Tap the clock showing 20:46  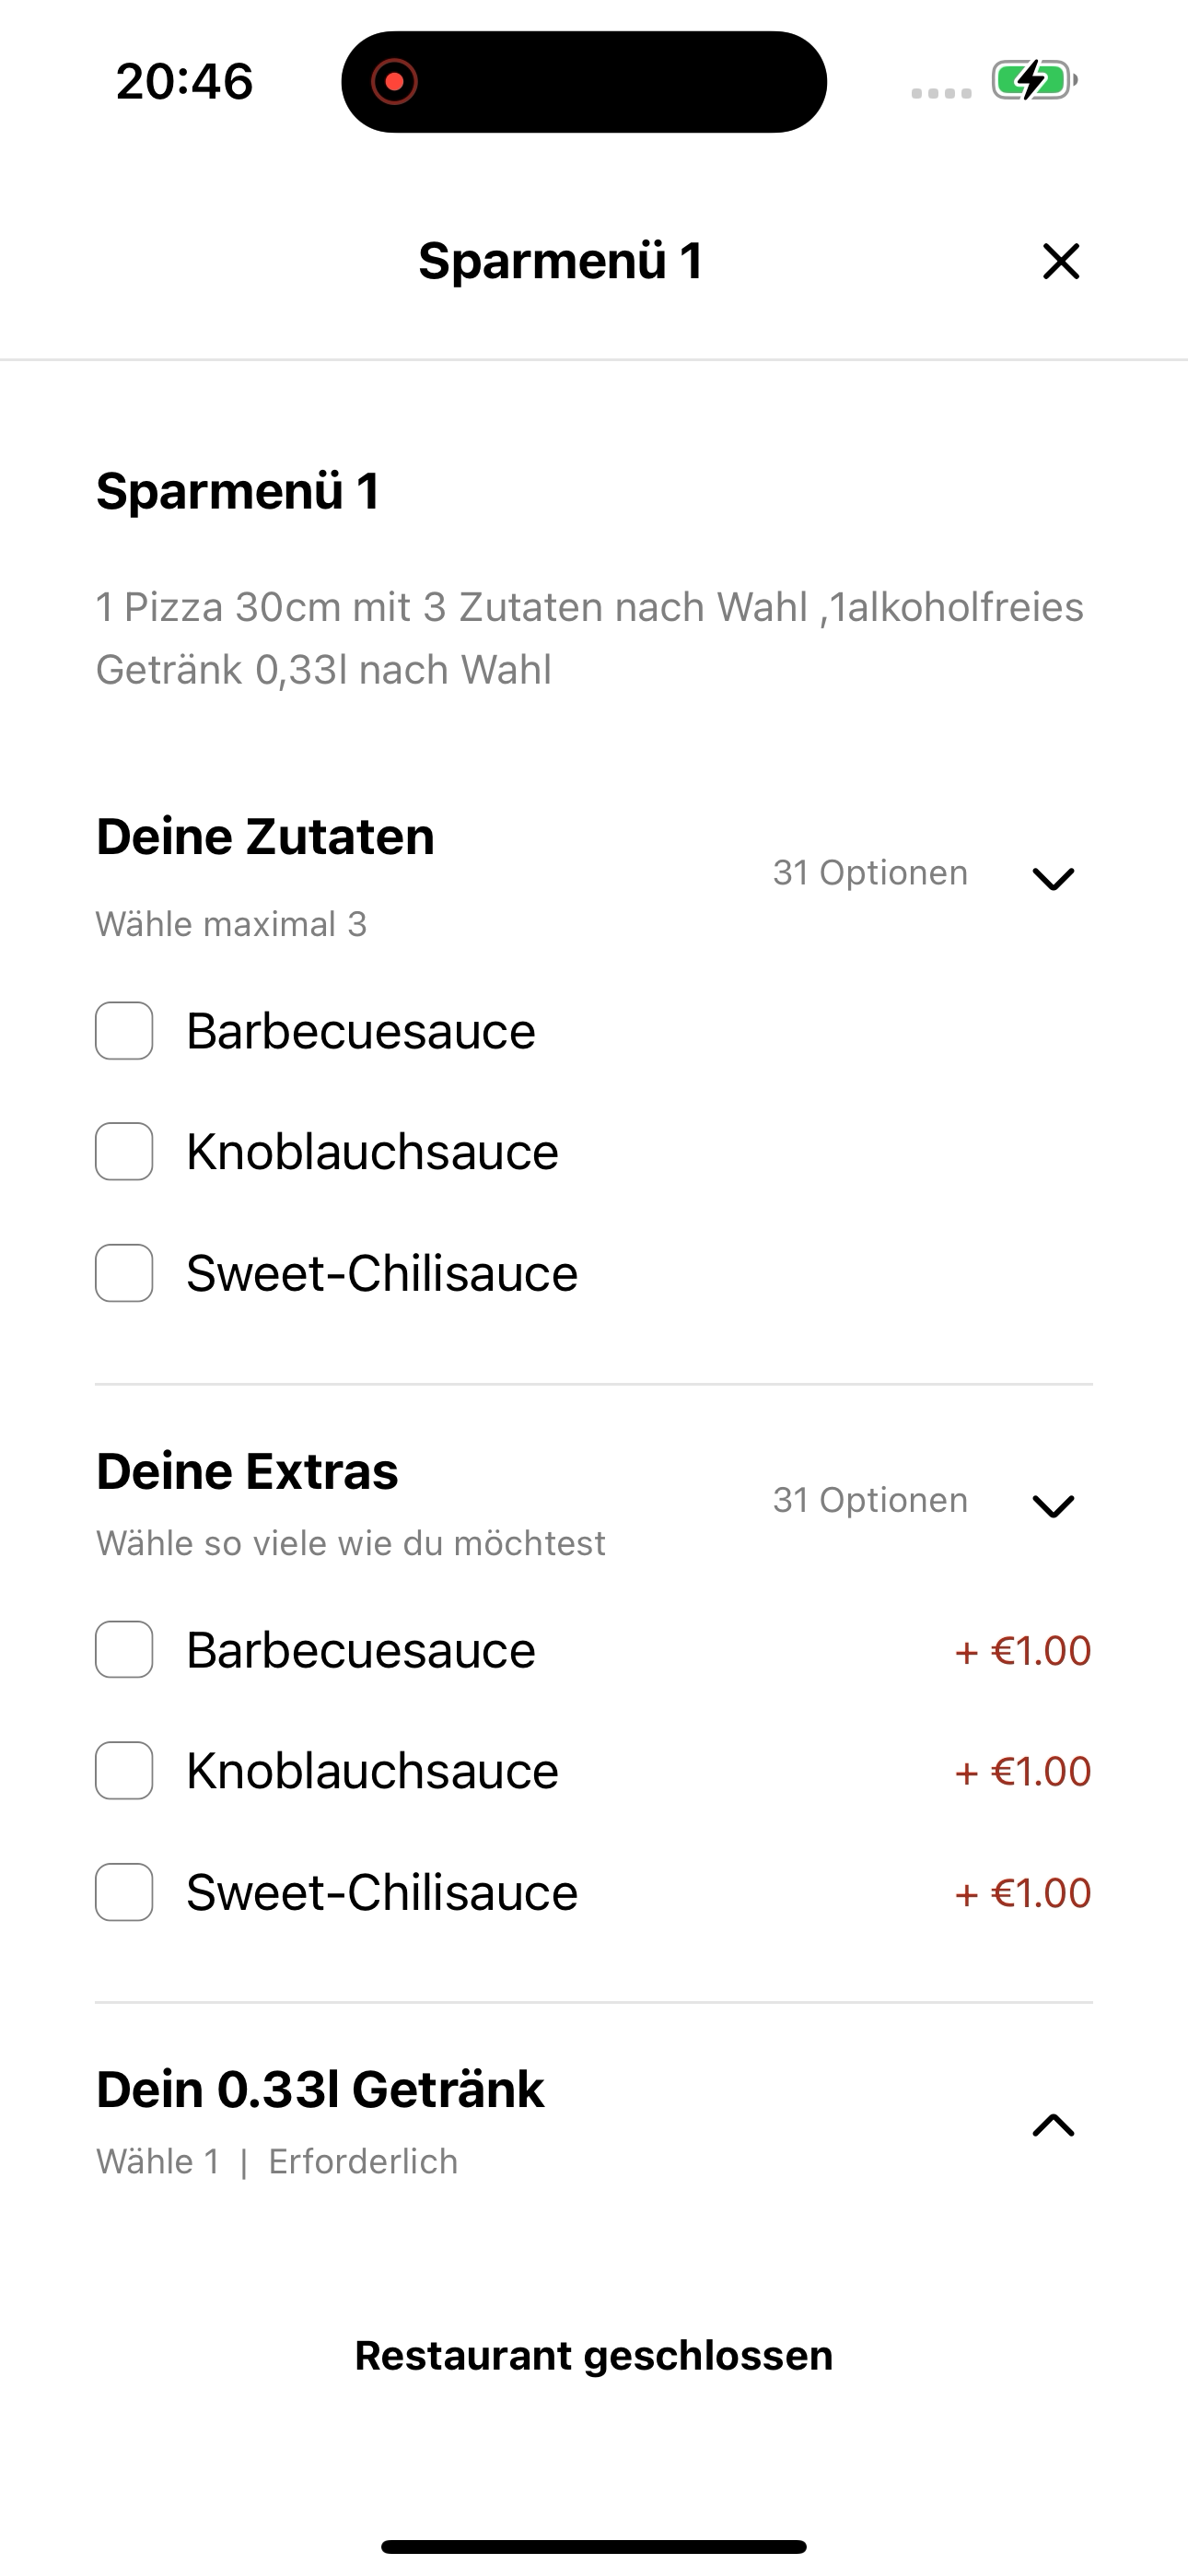[185, 81]
